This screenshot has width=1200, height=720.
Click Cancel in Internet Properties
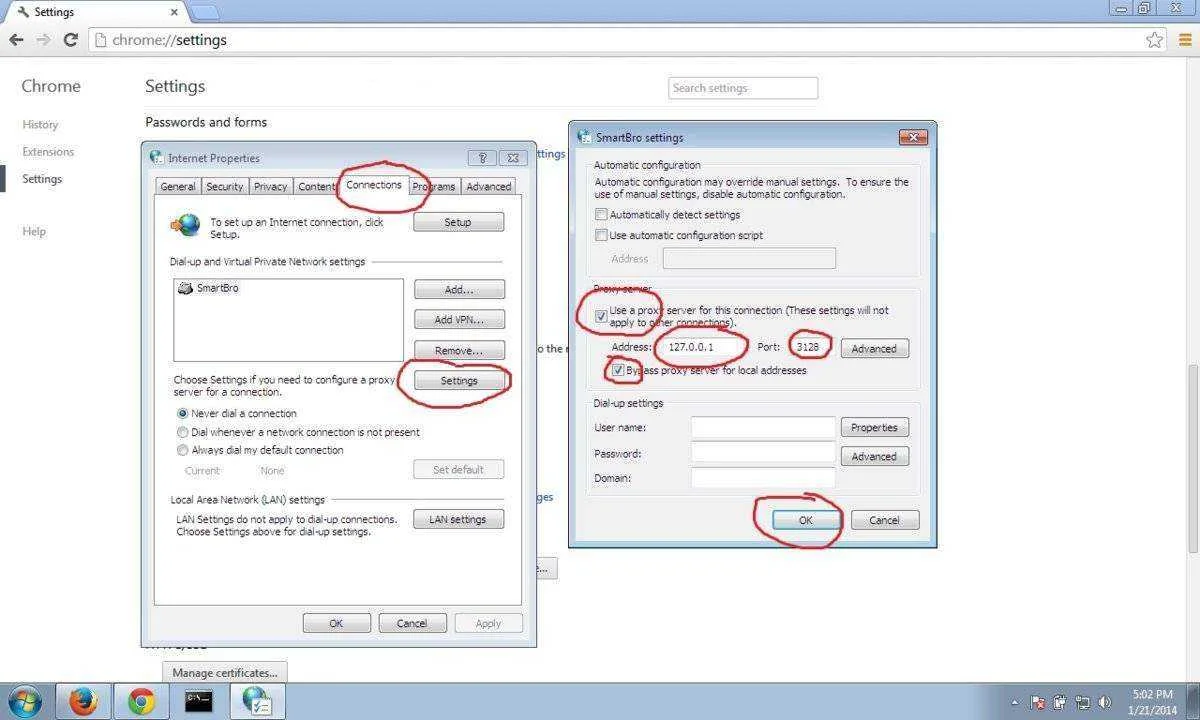pos(412,623)
